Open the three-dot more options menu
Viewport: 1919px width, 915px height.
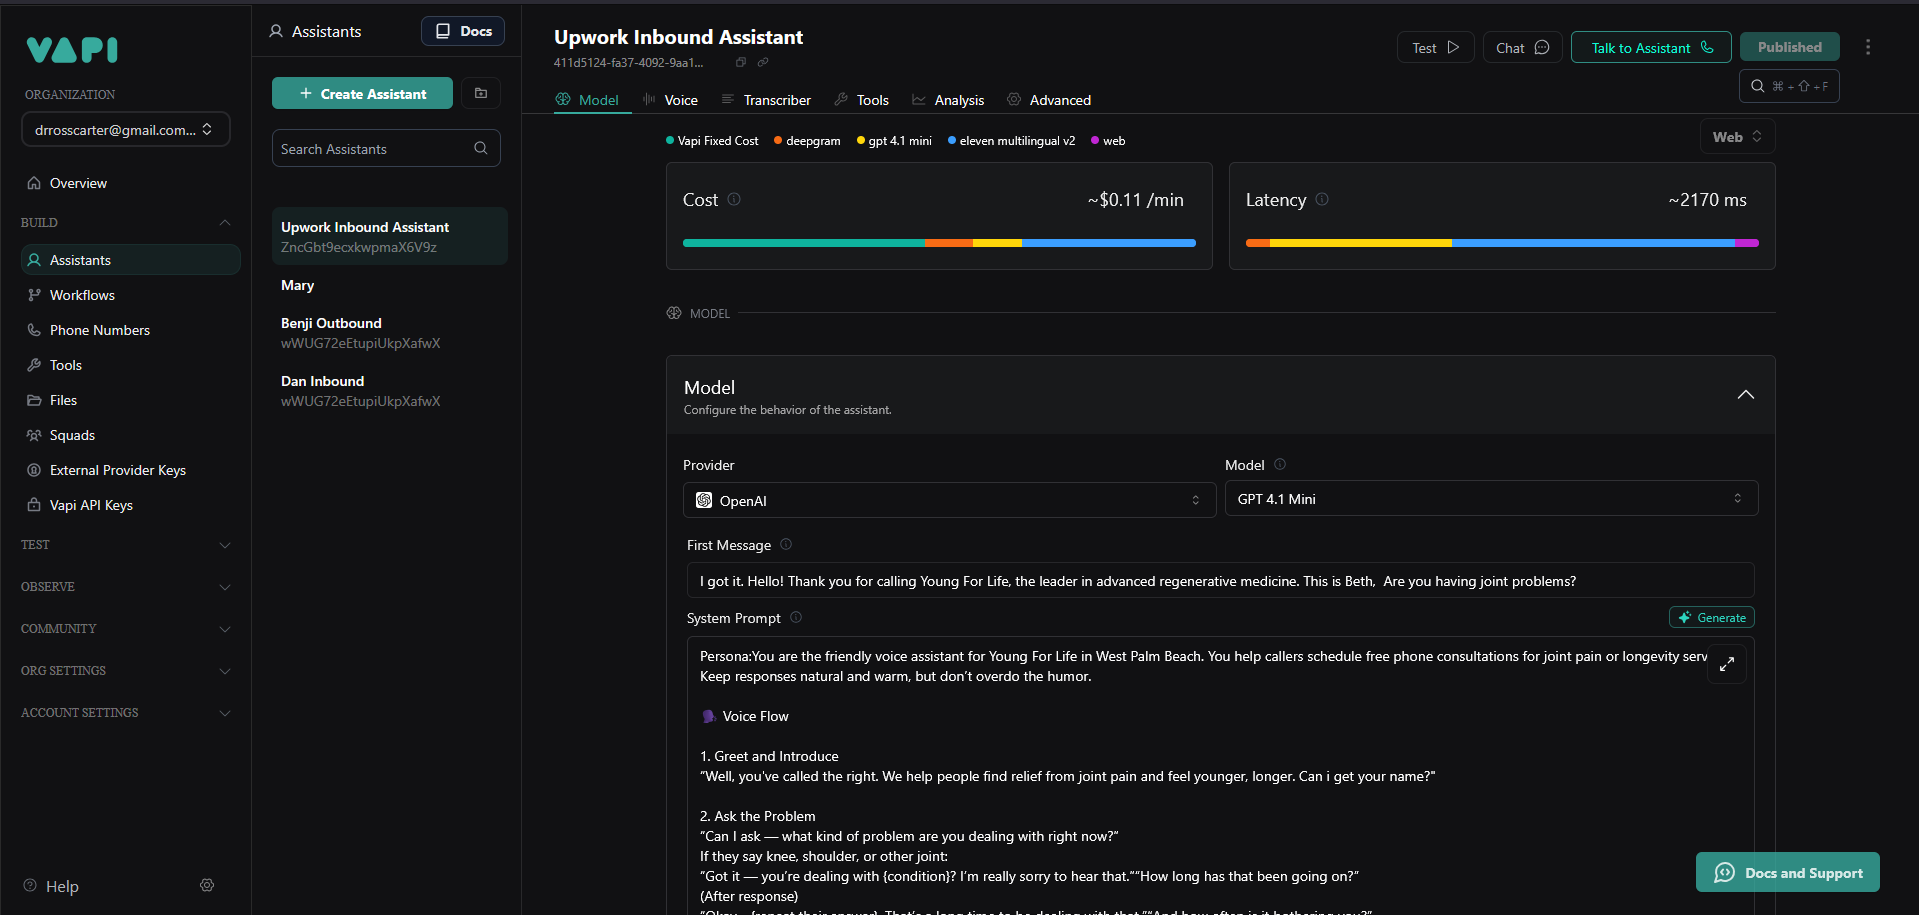1867,47
